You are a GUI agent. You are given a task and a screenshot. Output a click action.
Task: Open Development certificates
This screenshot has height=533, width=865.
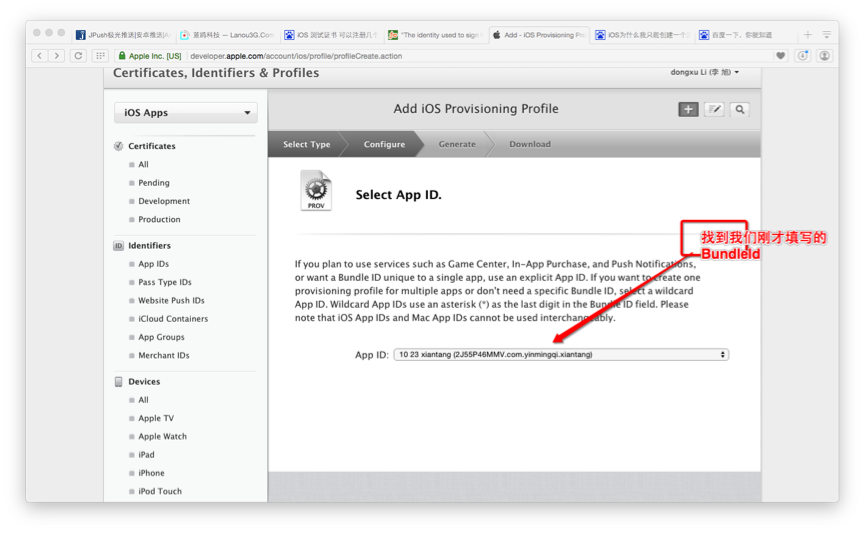pyautogui.click(x=164, y=201)
